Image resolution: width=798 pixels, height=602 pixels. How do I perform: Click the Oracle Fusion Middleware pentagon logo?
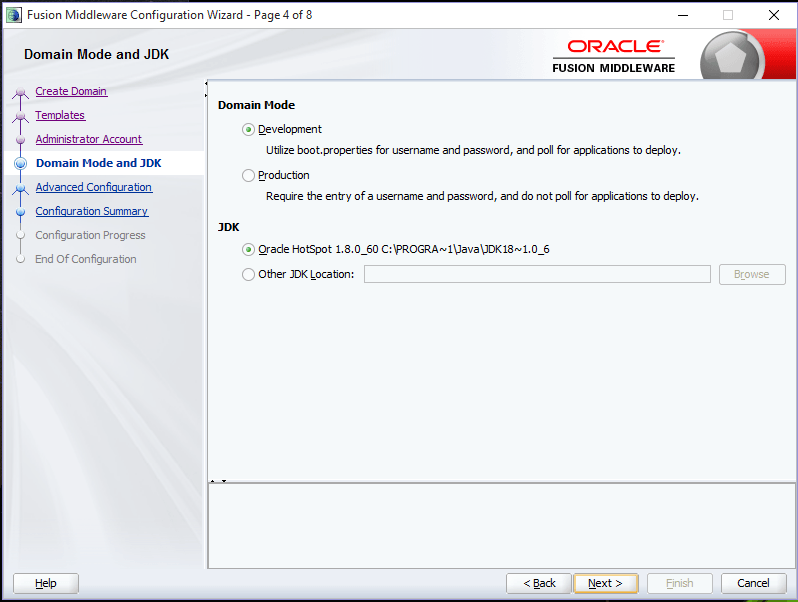730,58
